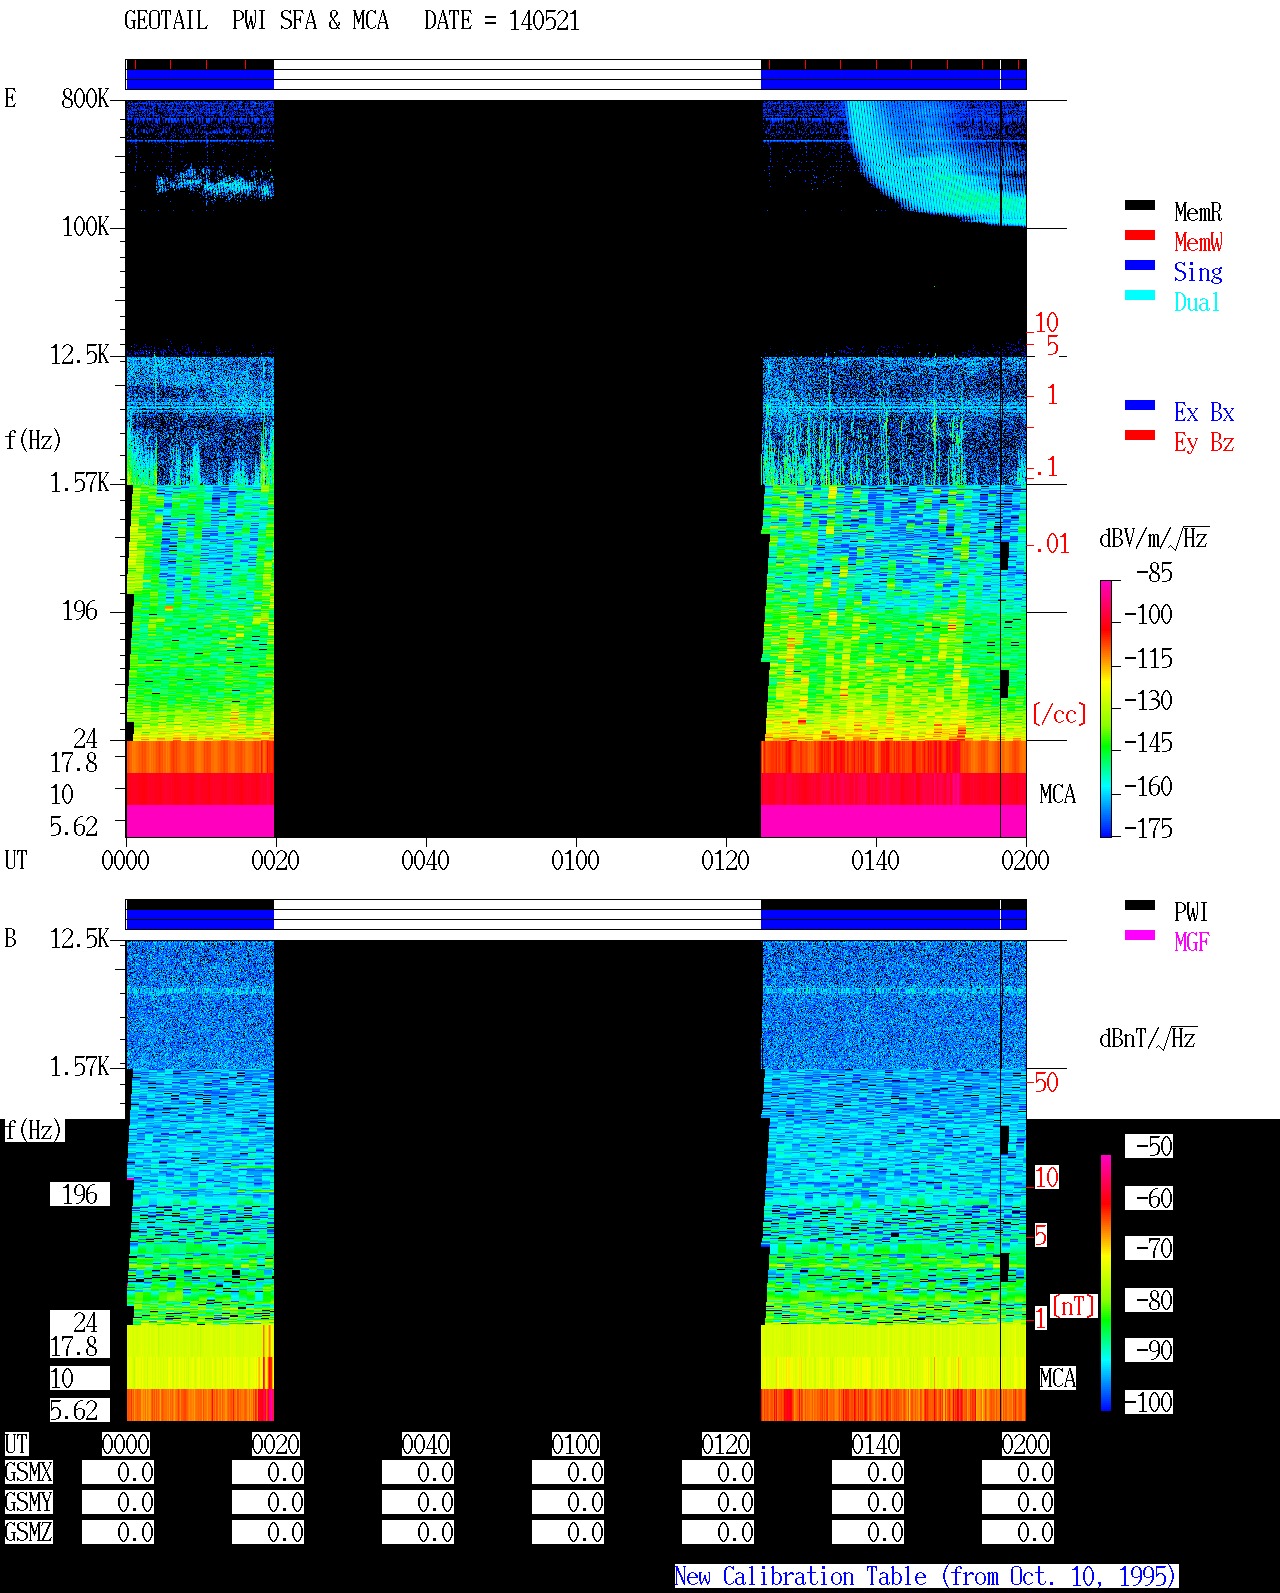Click the red MemW legend swatch
This screenshot has height=1593, width=1280.
coord(1140,235)
